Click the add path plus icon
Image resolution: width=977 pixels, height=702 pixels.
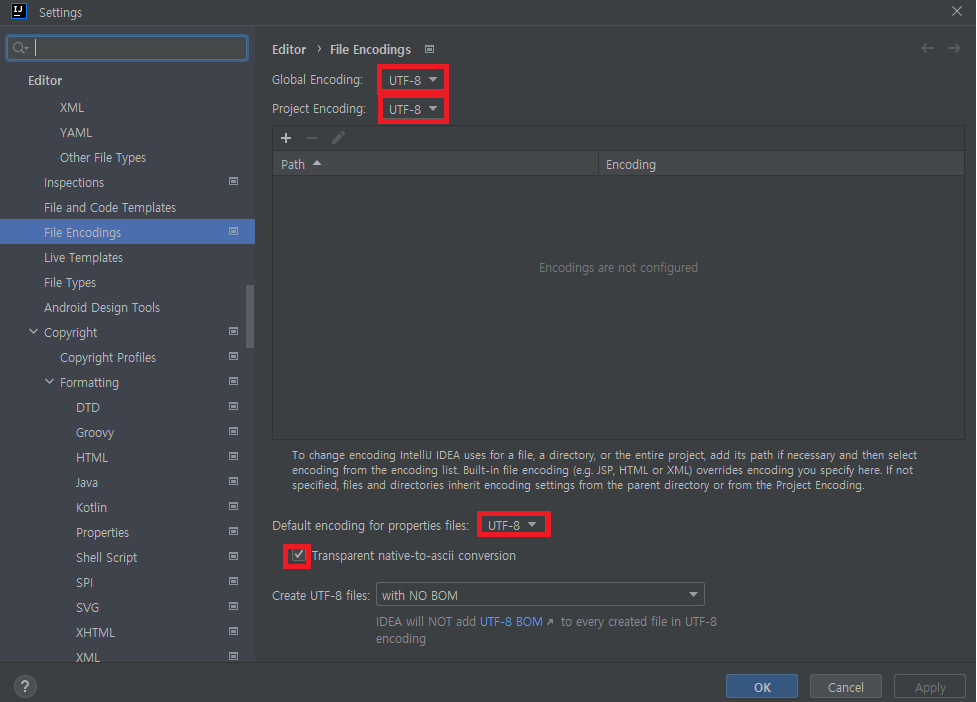[x=286, y=138]
